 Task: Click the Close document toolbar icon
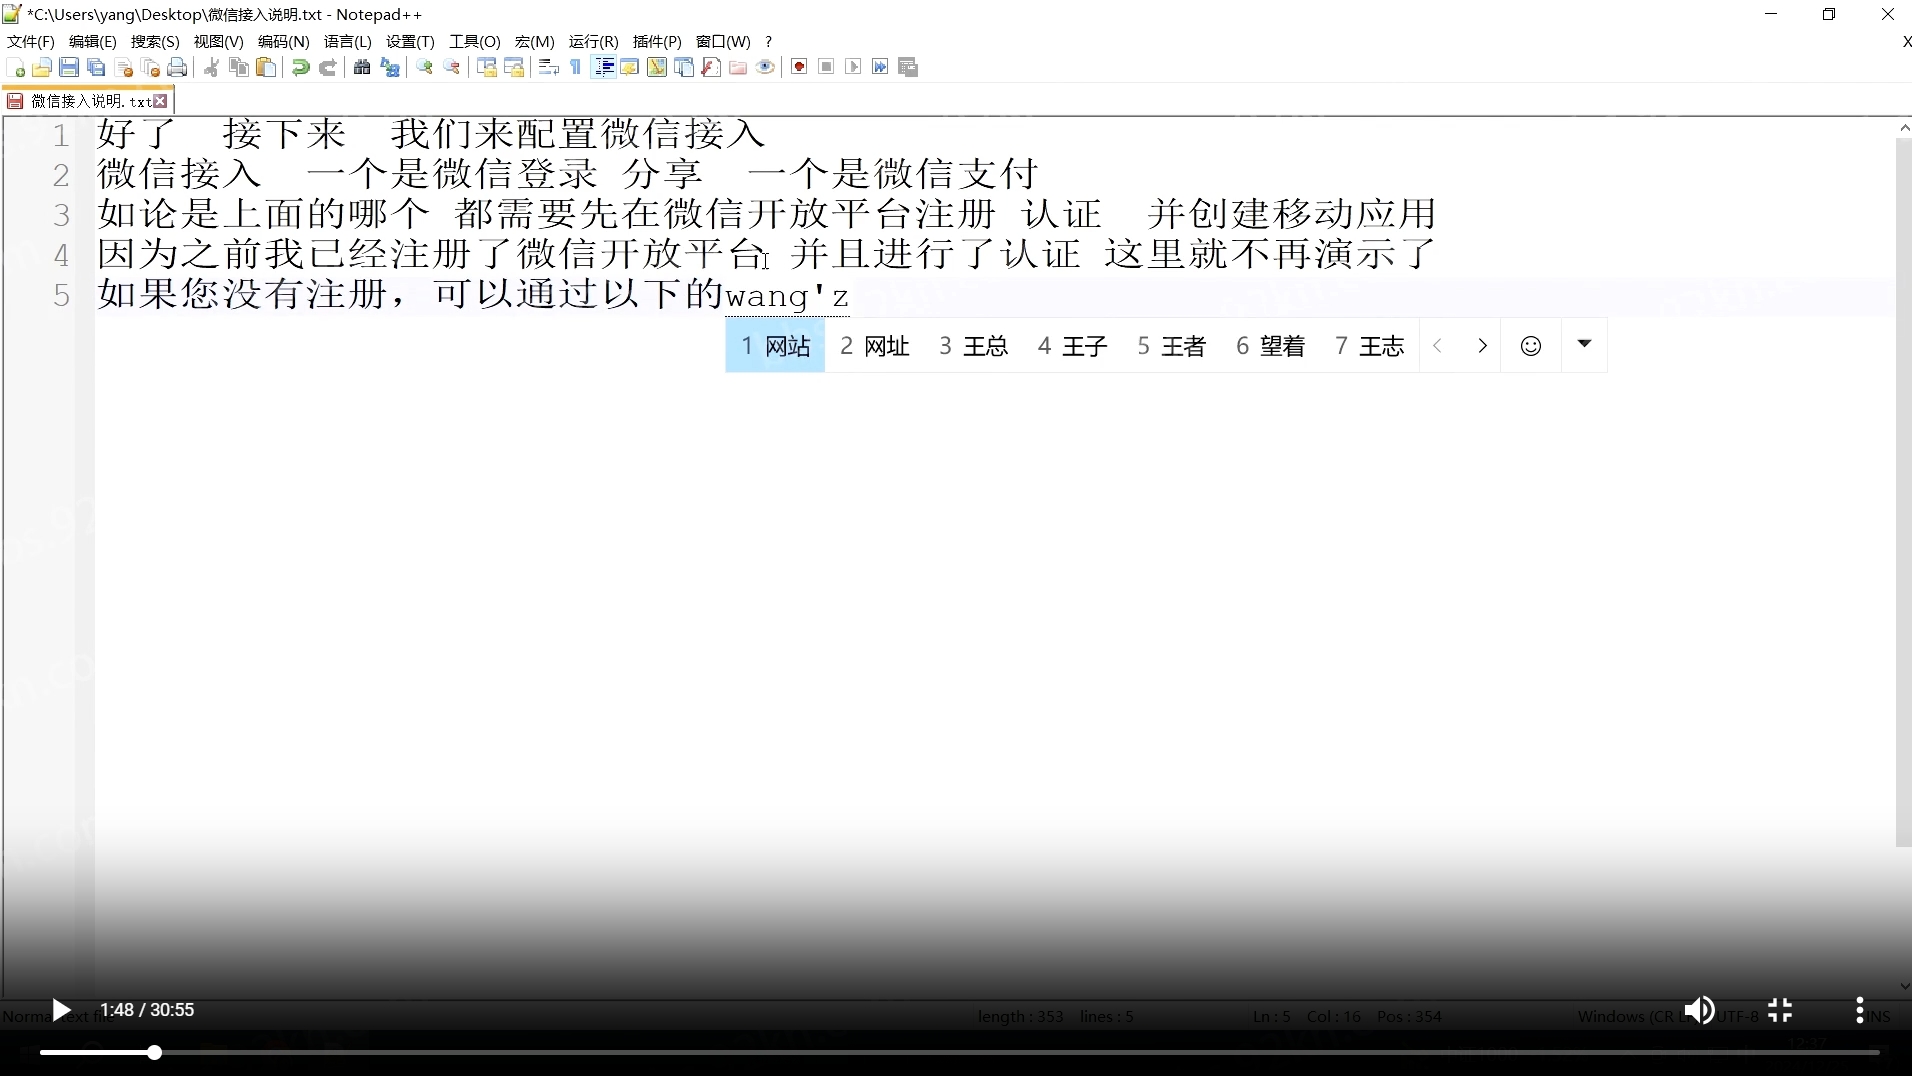click(x=124, y=67)
